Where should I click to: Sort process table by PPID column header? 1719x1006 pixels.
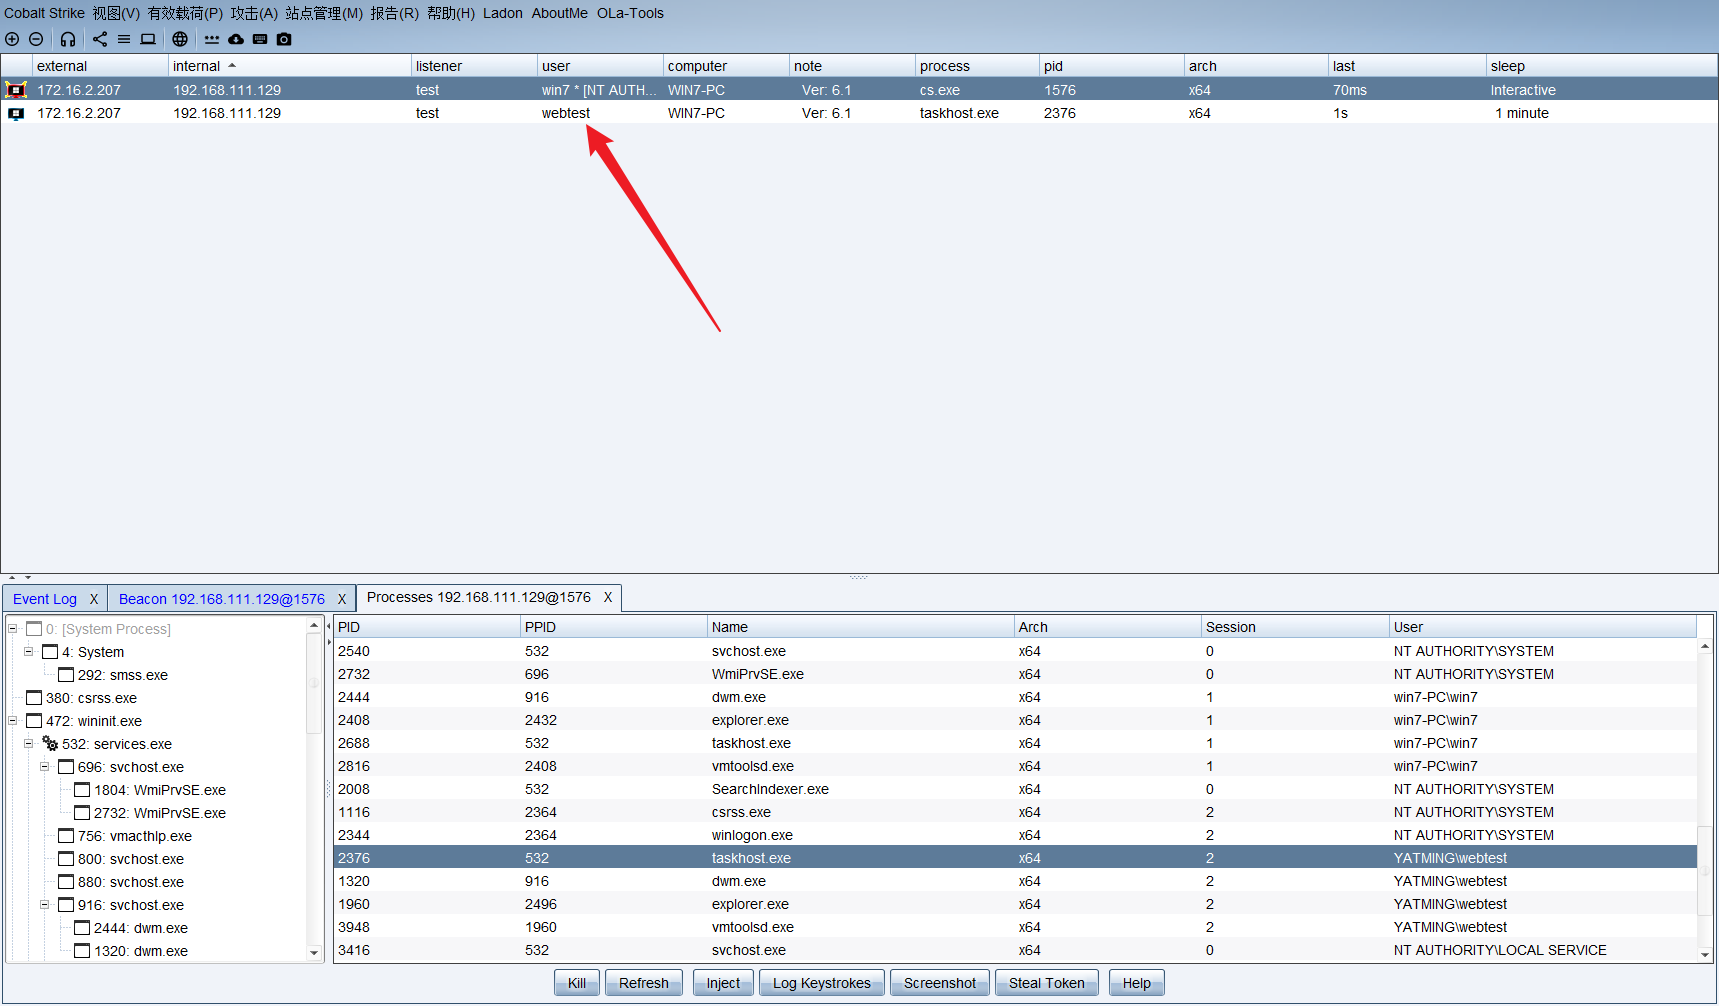613,627
